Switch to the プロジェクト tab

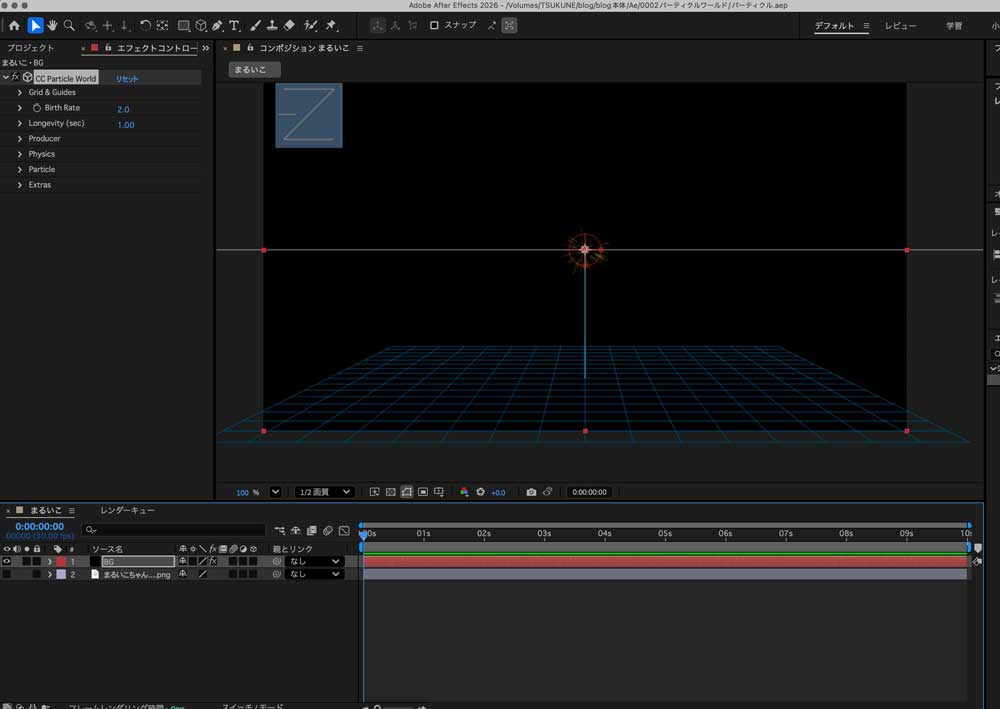click(30, 47)
